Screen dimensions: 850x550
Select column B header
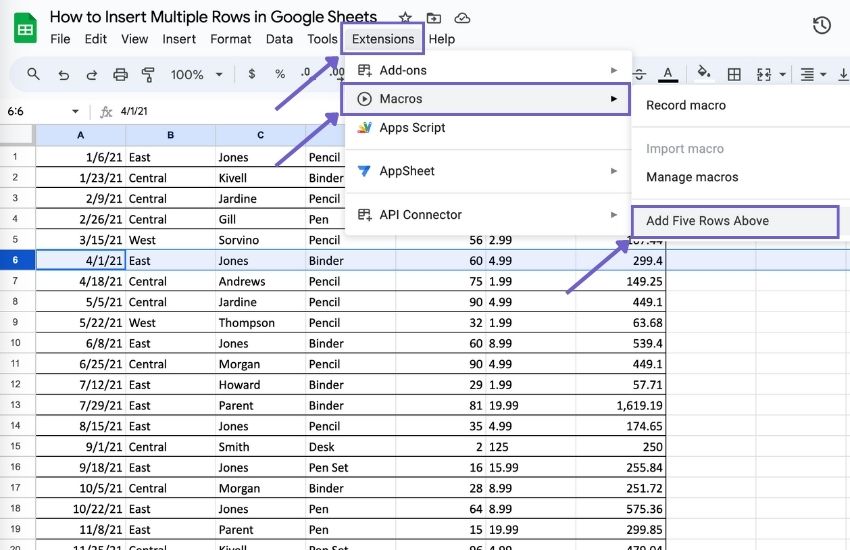click(170, 135)
